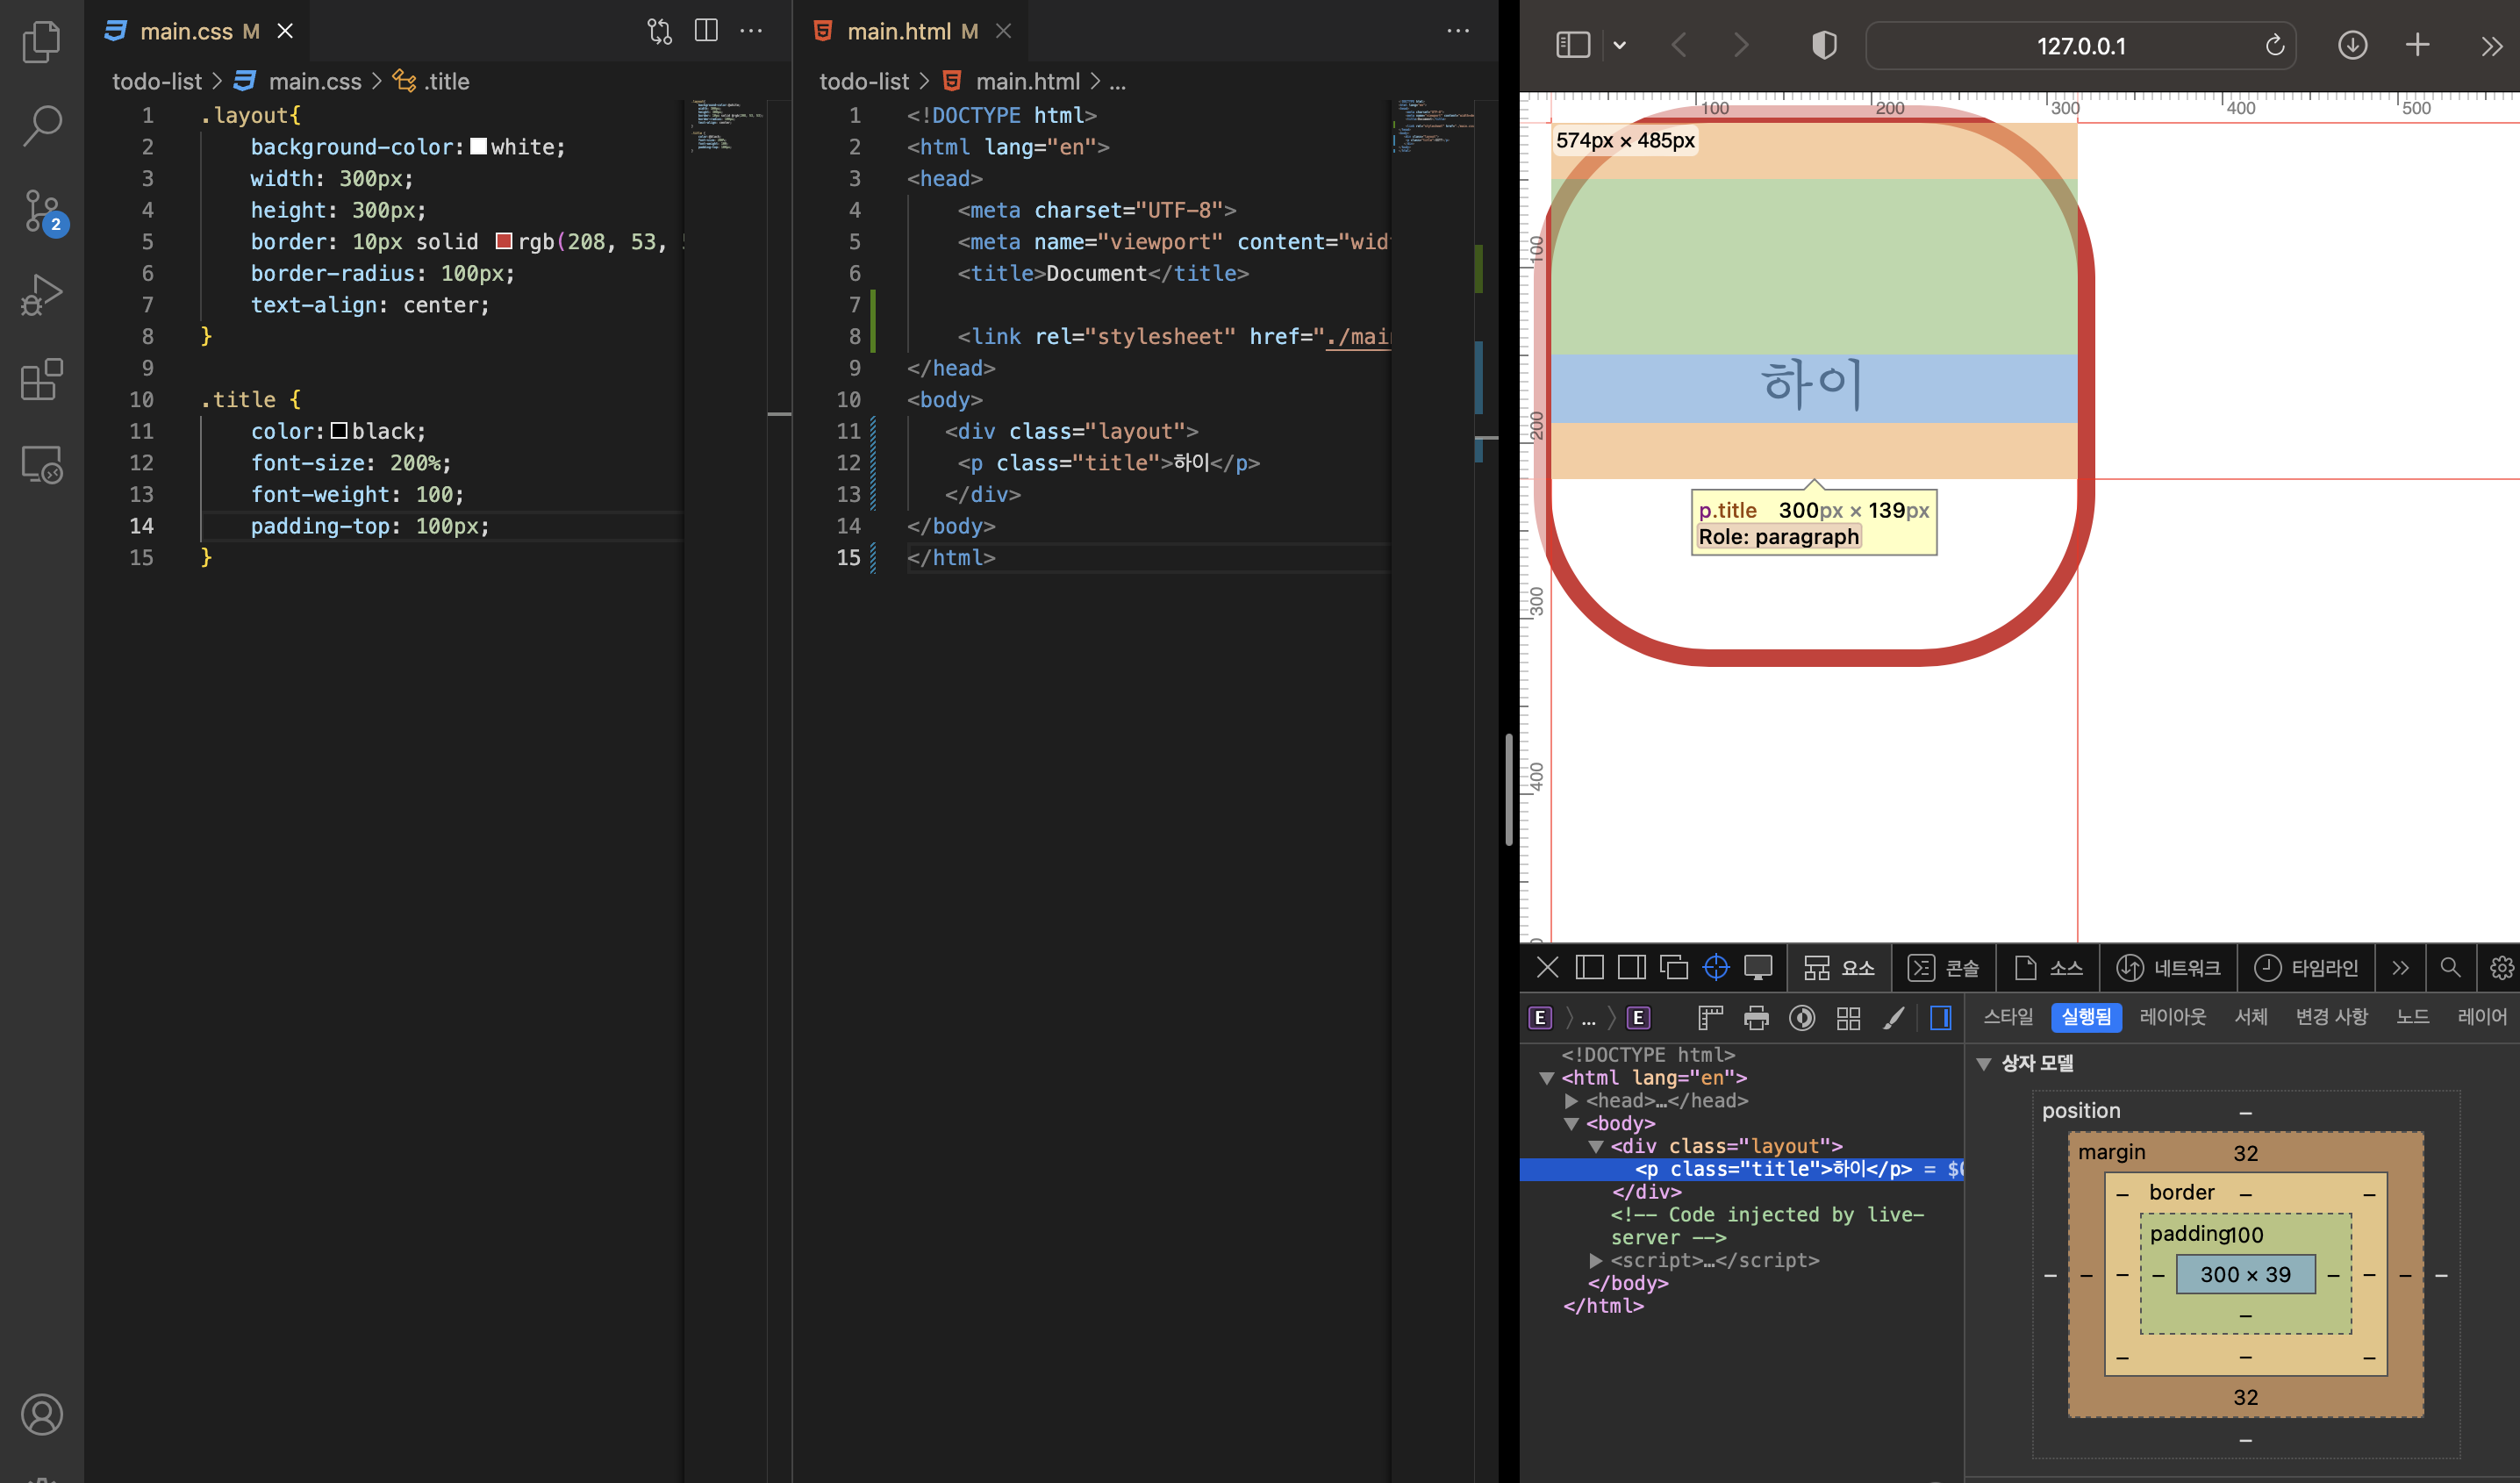Collapse the 상자 모델 section
2520x1483 pixels.
click(x=1984, y=1064)
